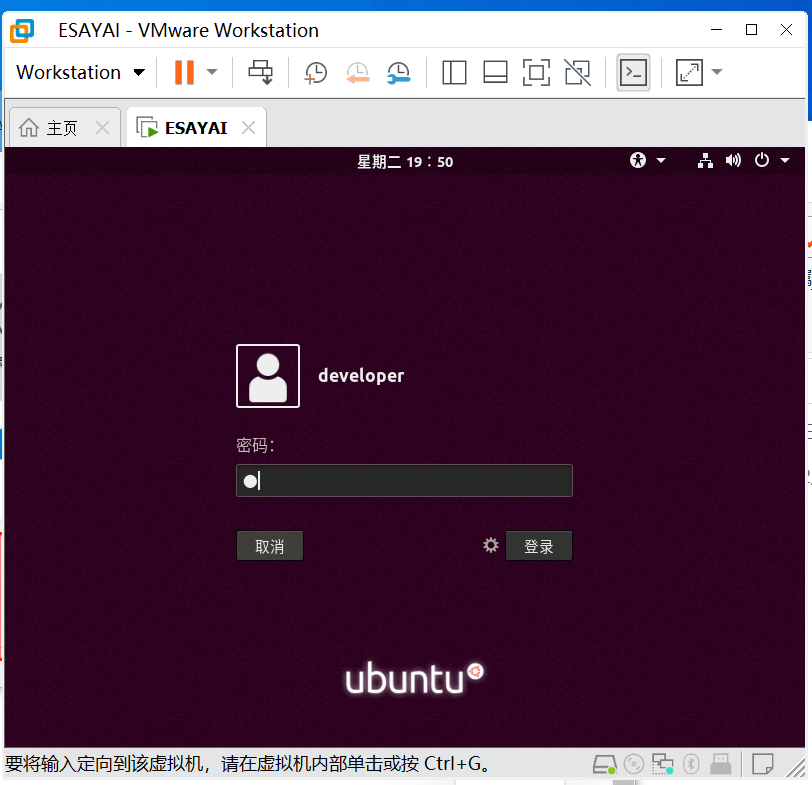Click the 登录 login button
Viewport: 812px width, 785px height.
[539, 546]
